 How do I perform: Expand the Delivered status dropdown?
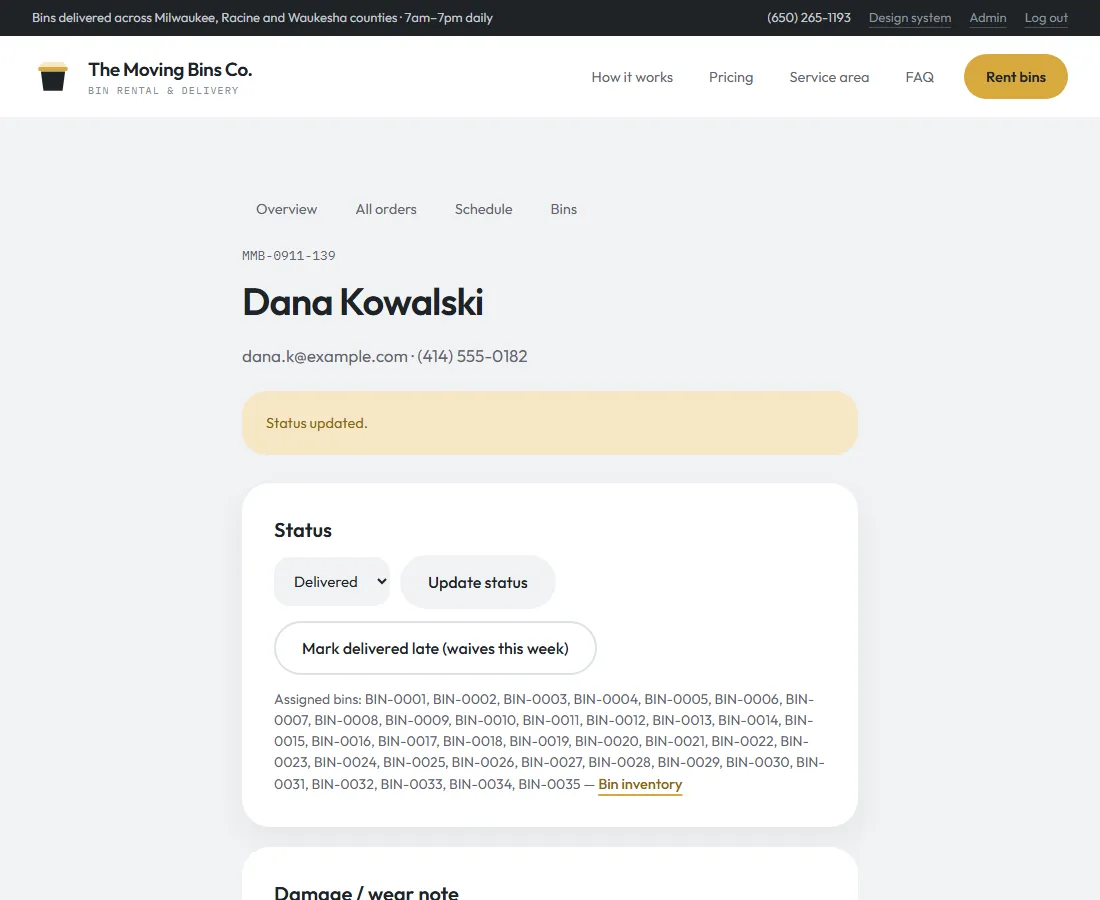[x=332, y=582]
